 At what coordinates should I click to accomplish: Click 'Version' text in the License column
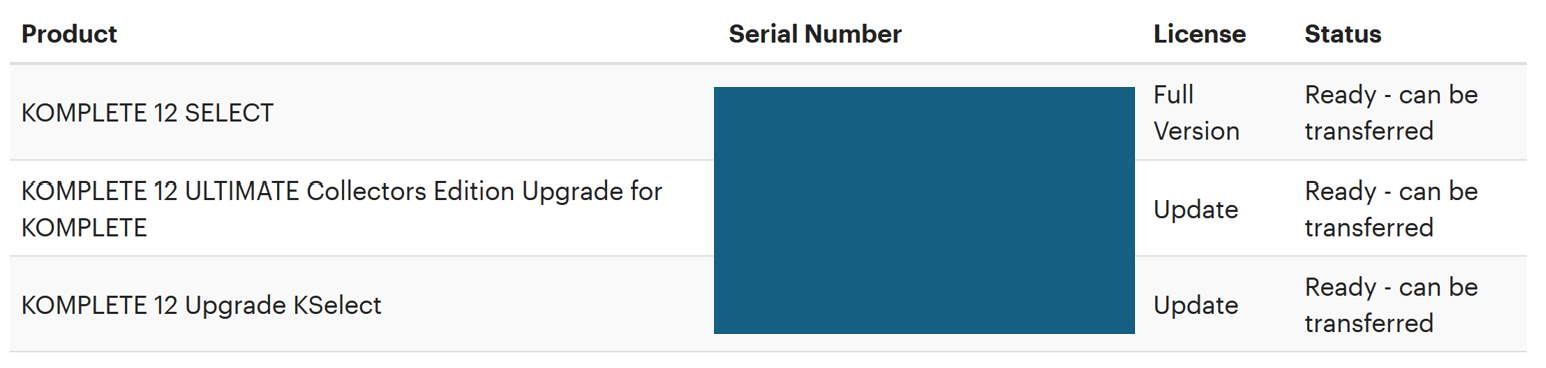(1196, 131)
